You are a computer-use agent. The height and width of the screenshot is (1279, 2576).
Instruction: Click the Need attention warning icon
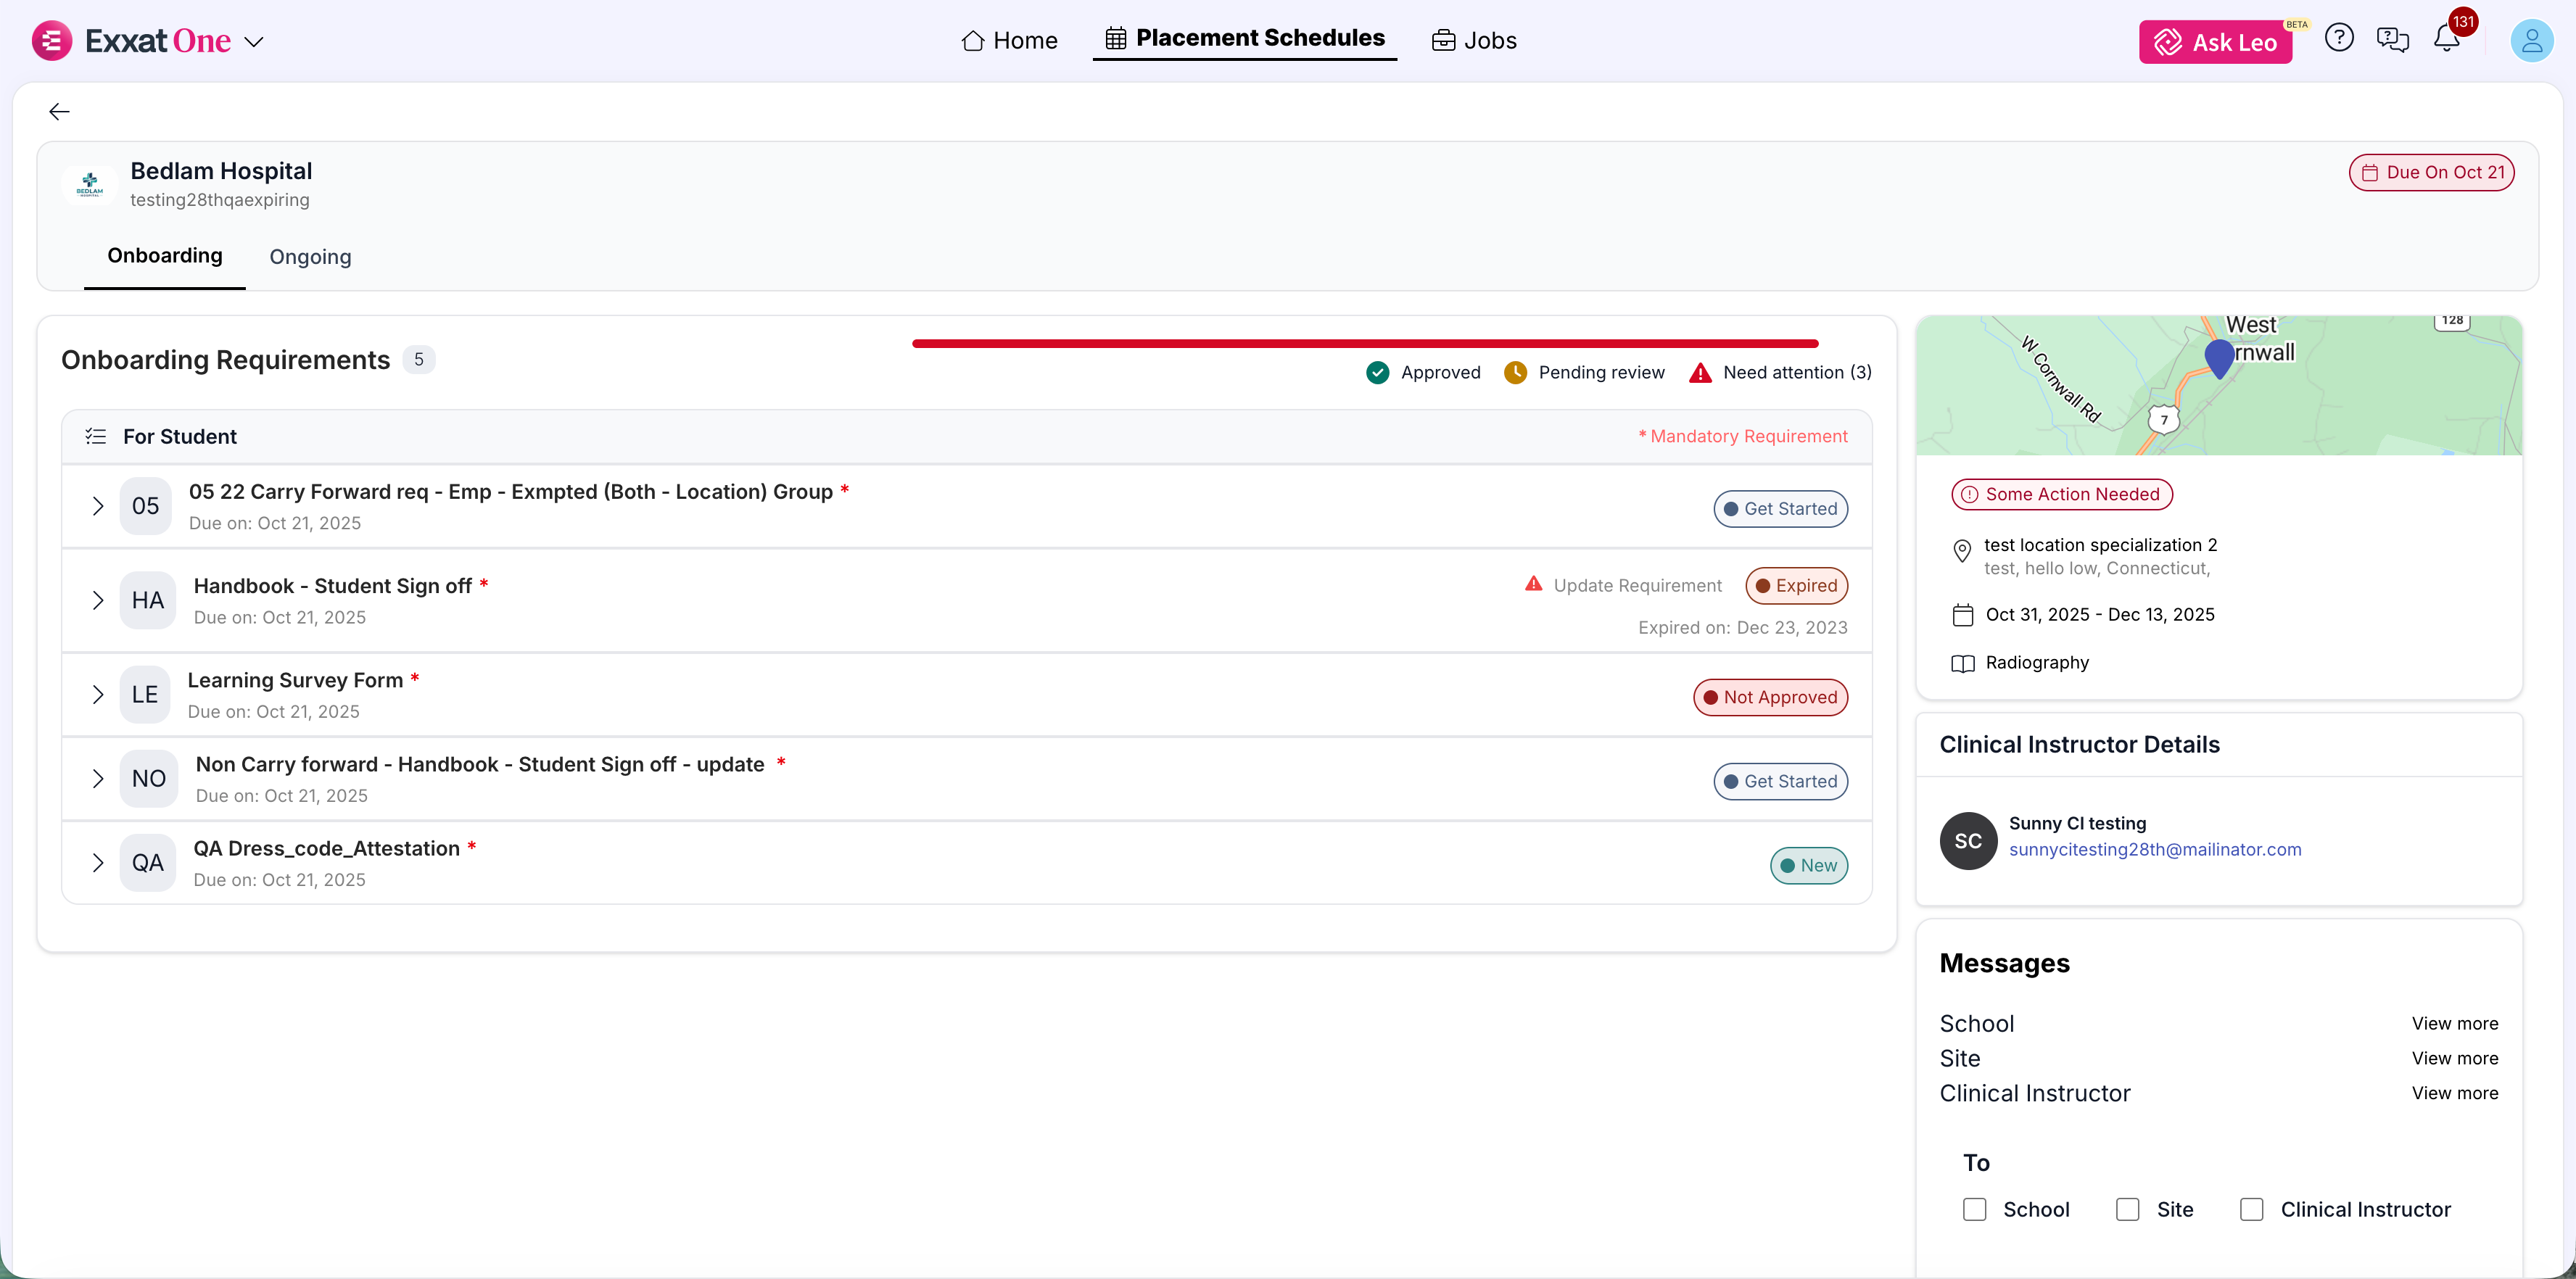pos(1700,373)
